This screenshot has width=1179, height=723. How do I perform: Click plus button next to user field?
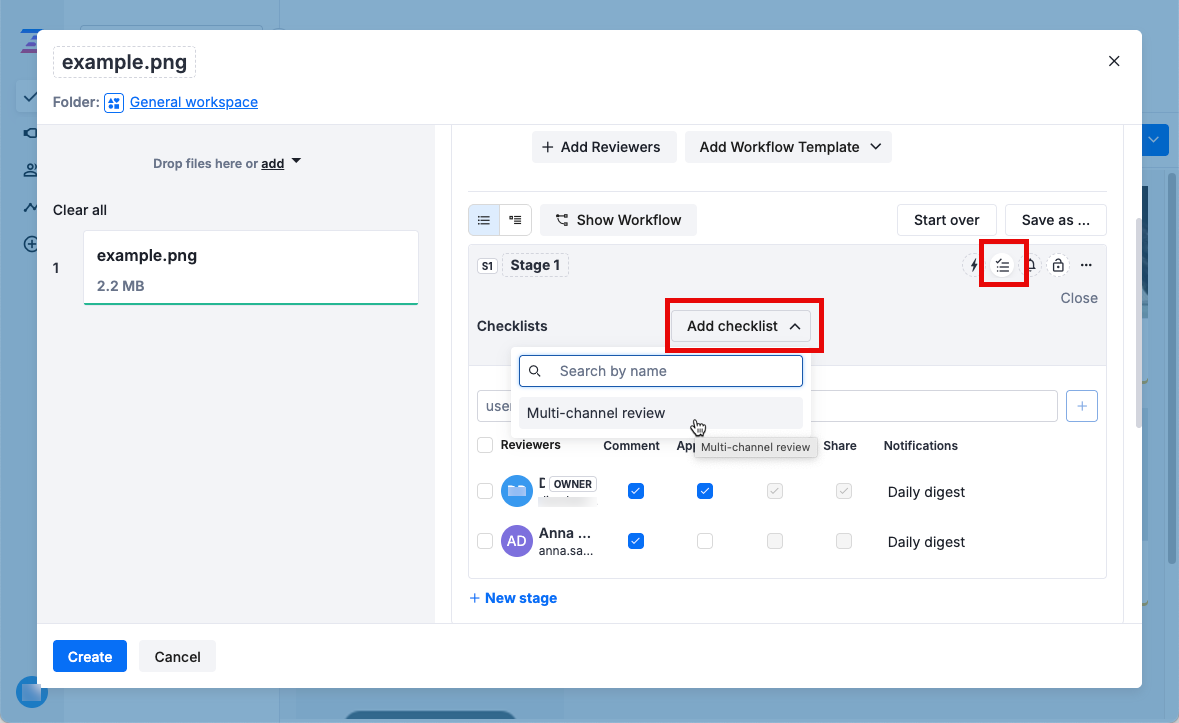click(x=1081, y=406)
